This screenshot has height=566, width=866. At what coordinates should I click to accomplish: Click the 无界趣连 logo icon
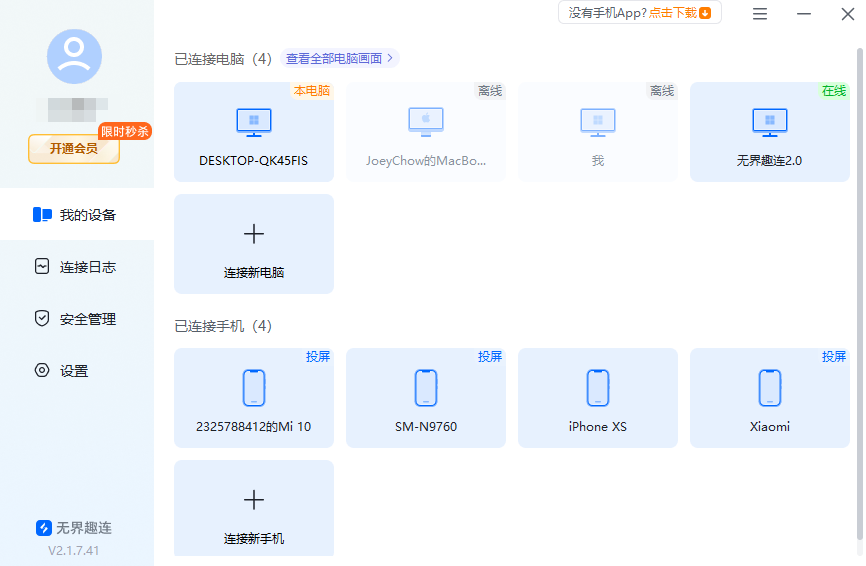(44, 528)
